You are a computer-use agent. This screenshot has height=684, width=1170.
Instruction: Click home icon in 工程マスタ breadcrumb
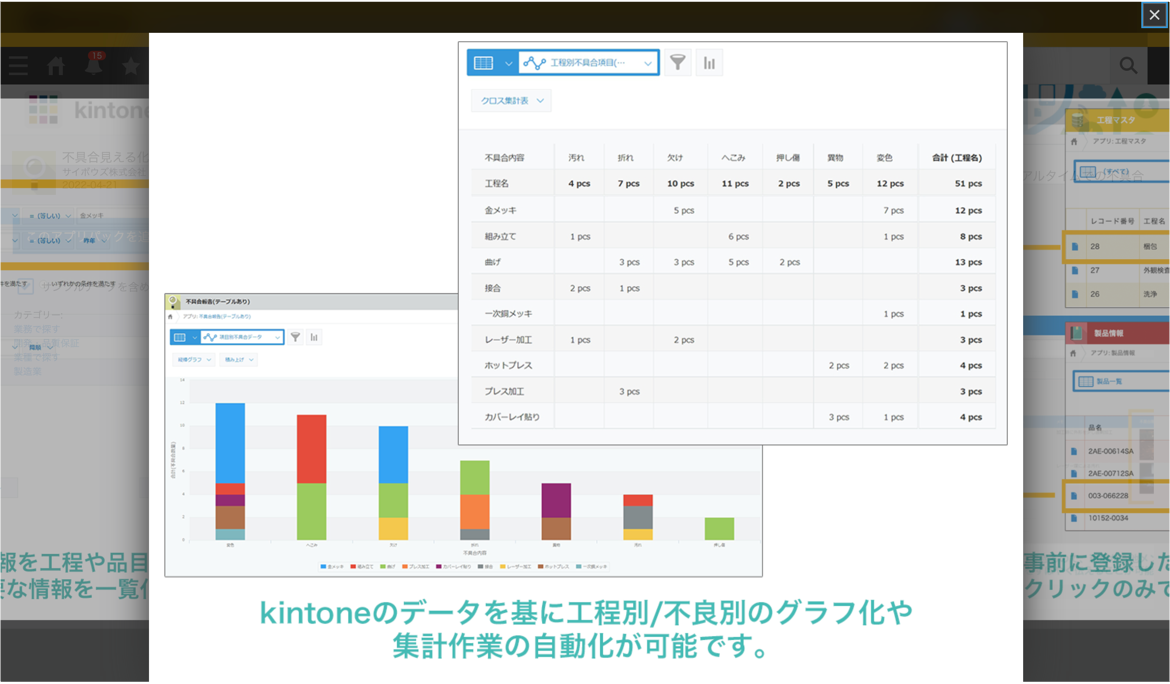point(1074,141)
